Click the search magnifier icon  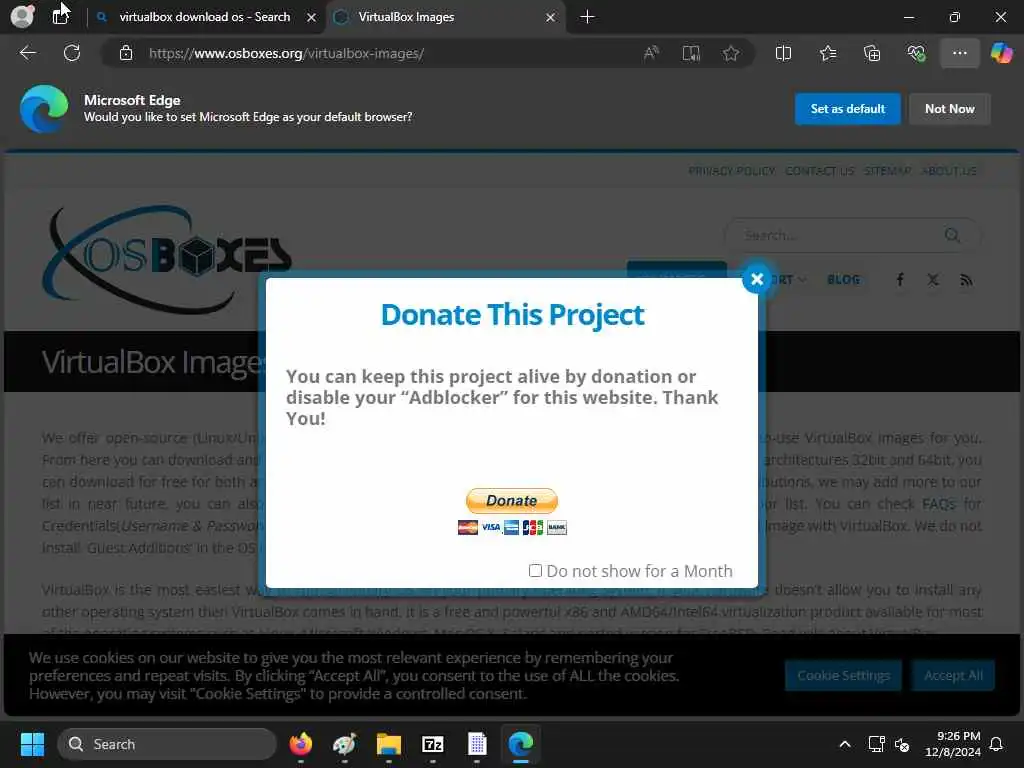coord(952,235)
